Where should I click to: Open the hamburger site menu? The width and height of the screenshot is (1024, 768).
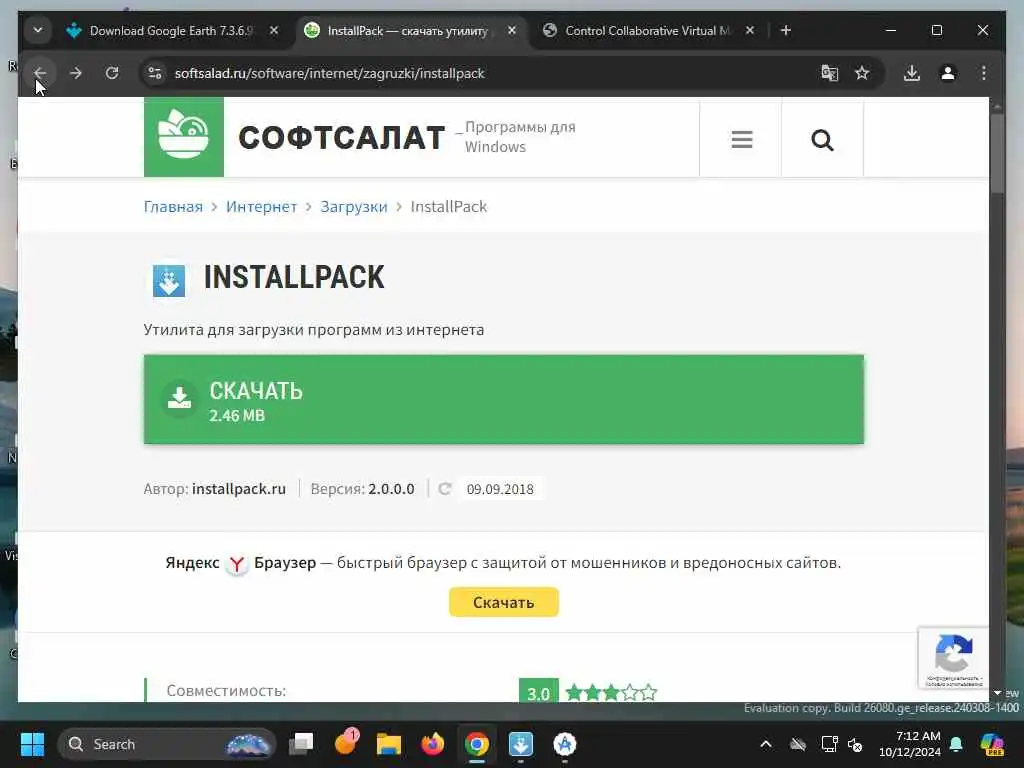[x=741, y=139]
